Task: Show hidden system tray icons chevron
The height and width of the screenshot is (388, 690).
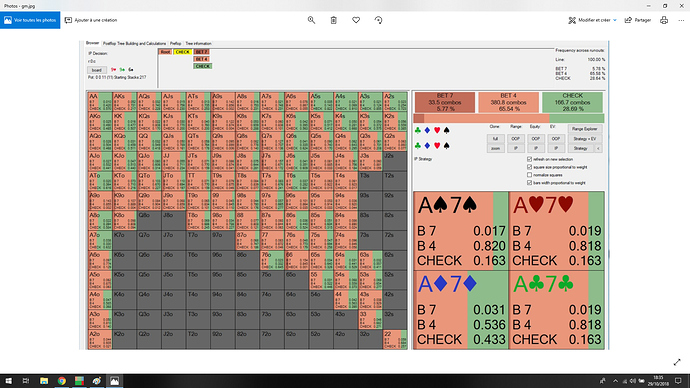Action: 615,381
